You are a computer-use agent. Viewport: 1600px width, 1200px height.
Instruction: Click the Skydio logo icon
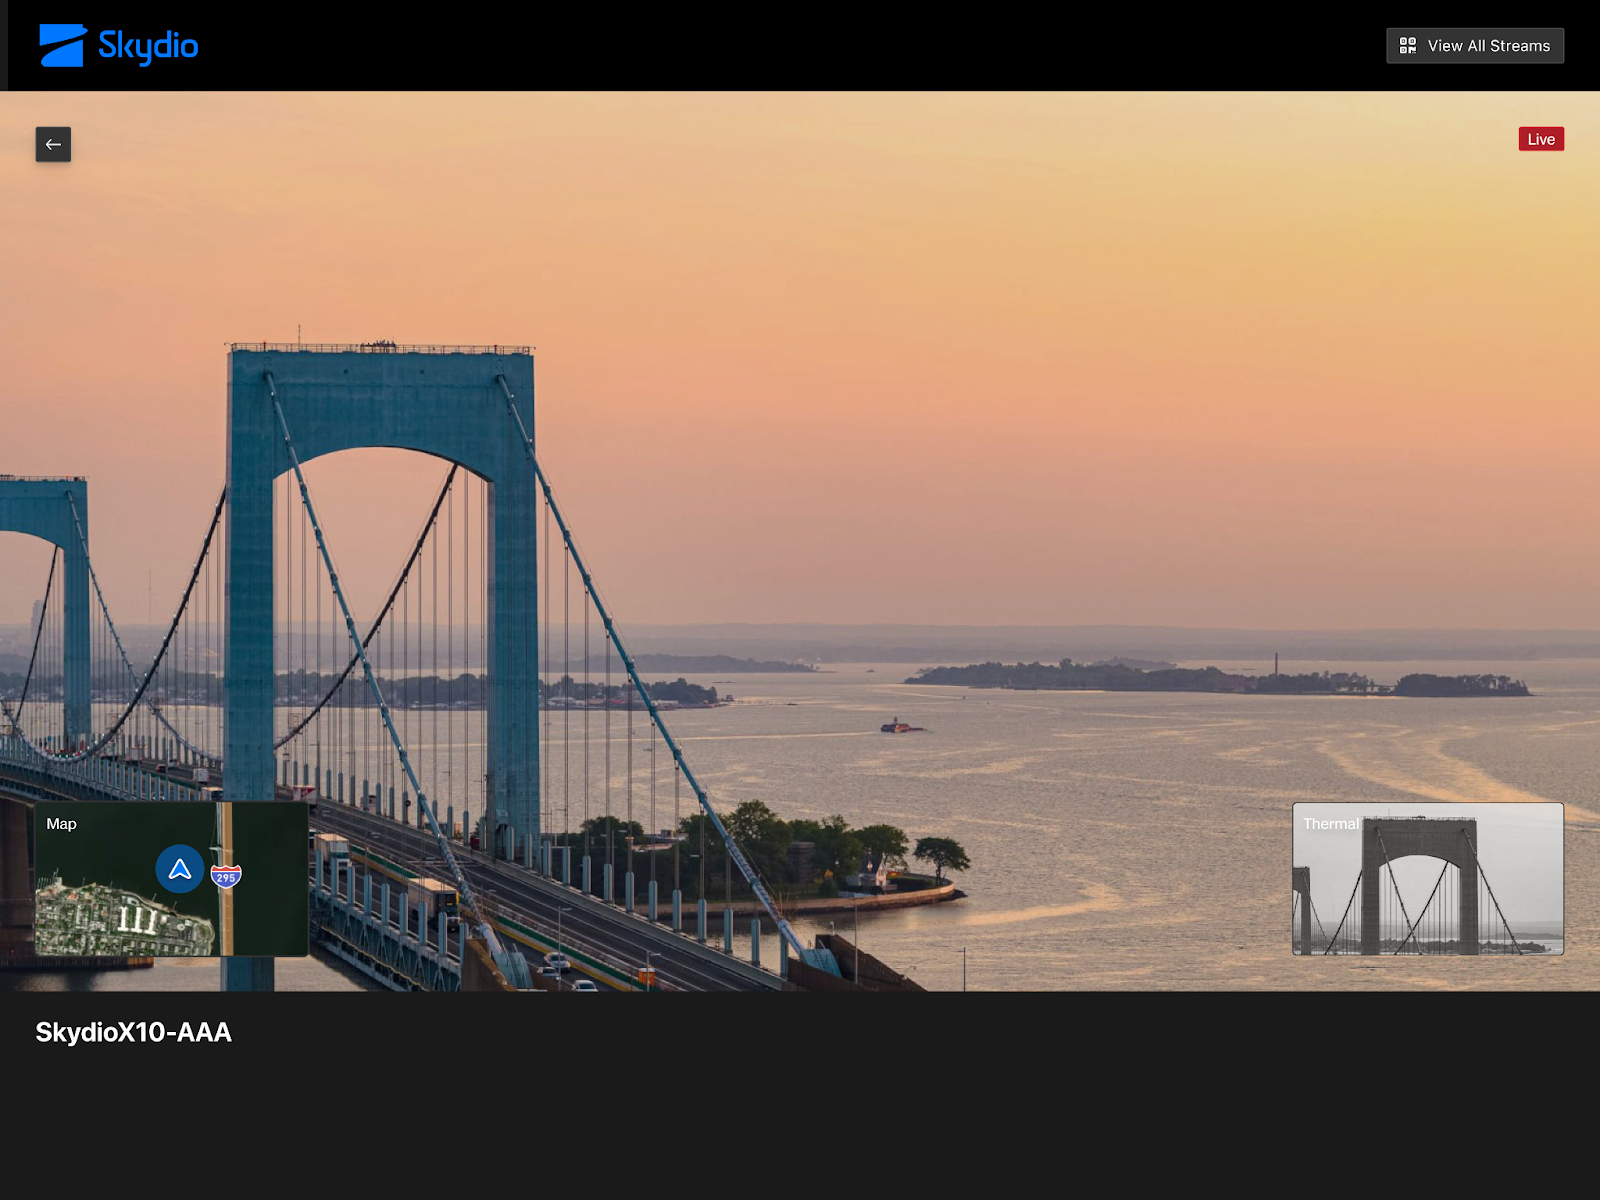point(63,46)
